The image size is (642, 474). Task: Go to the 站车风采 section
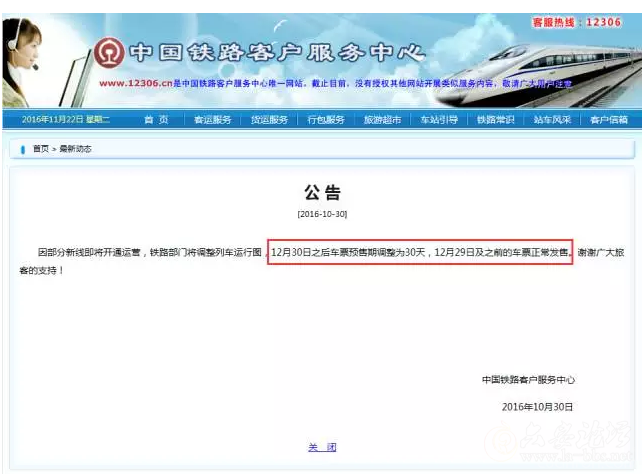click(x=552, y=120)
